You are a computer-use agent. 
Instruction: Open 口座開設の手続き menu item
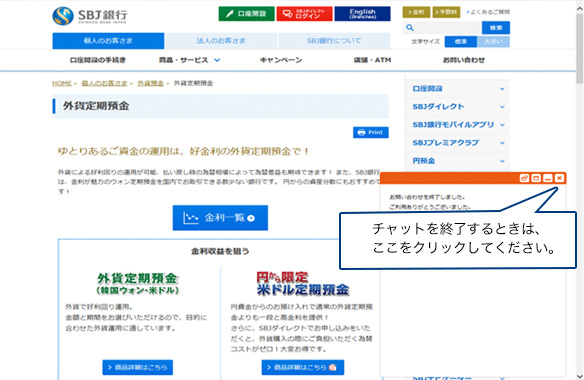pos(98,60)
